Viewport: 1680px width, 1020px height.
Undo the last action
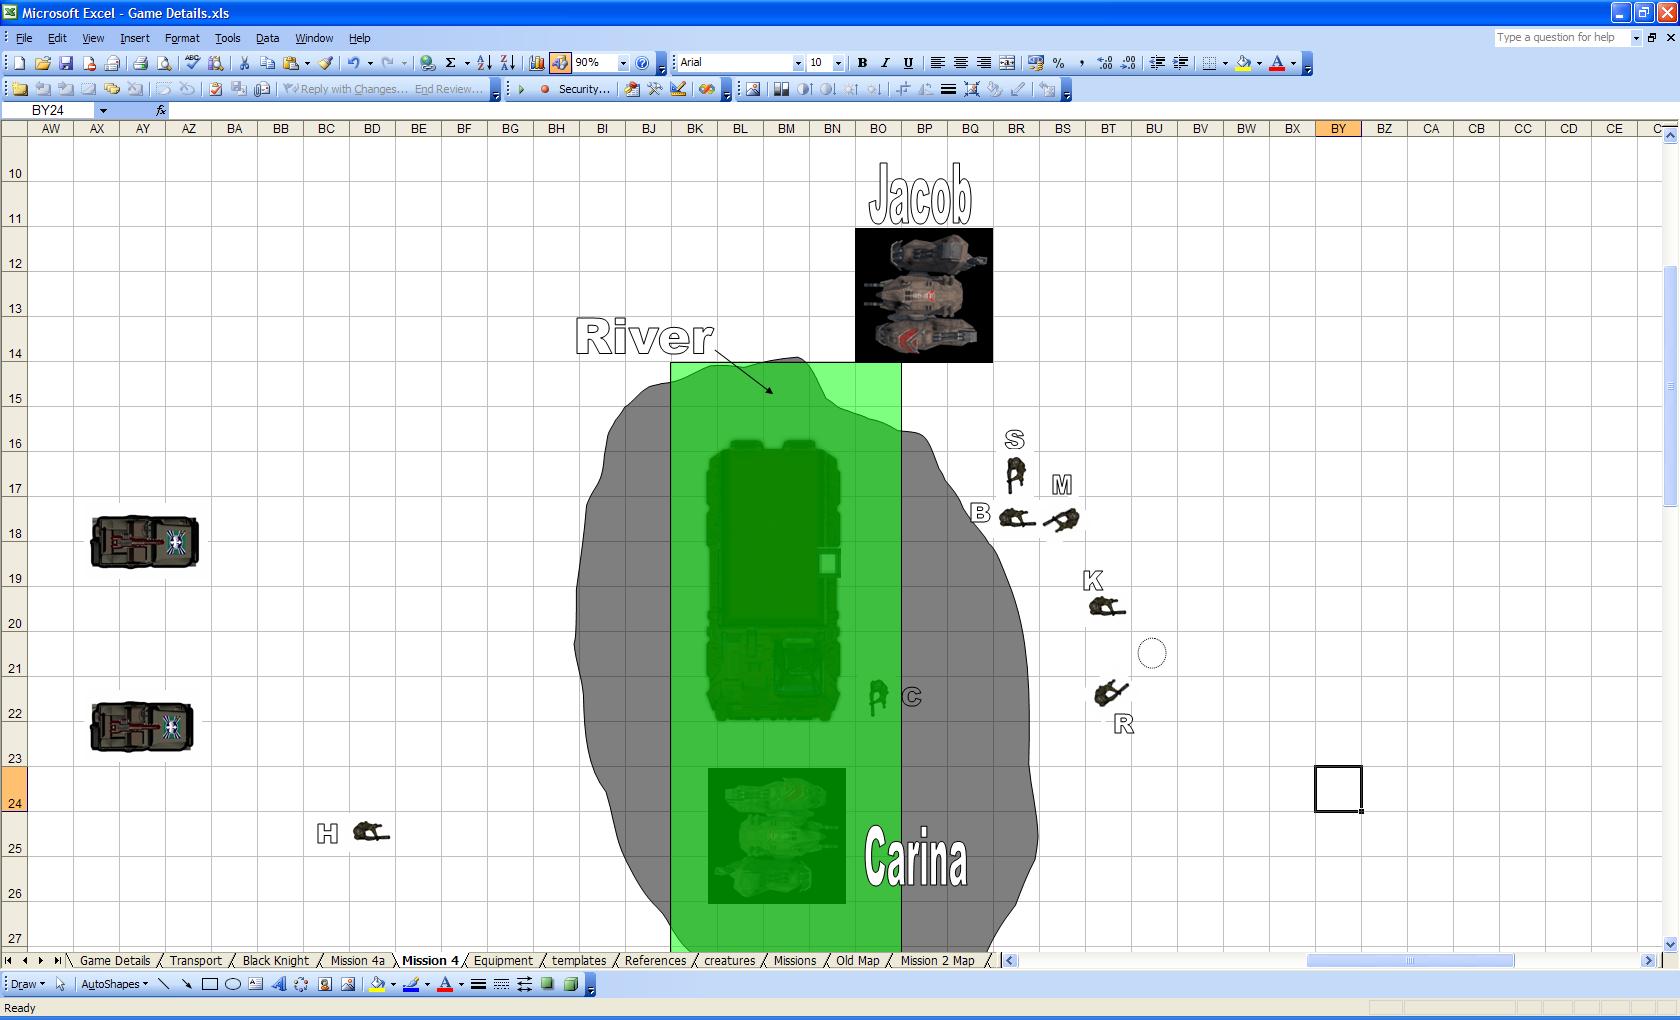coord(353,63)
